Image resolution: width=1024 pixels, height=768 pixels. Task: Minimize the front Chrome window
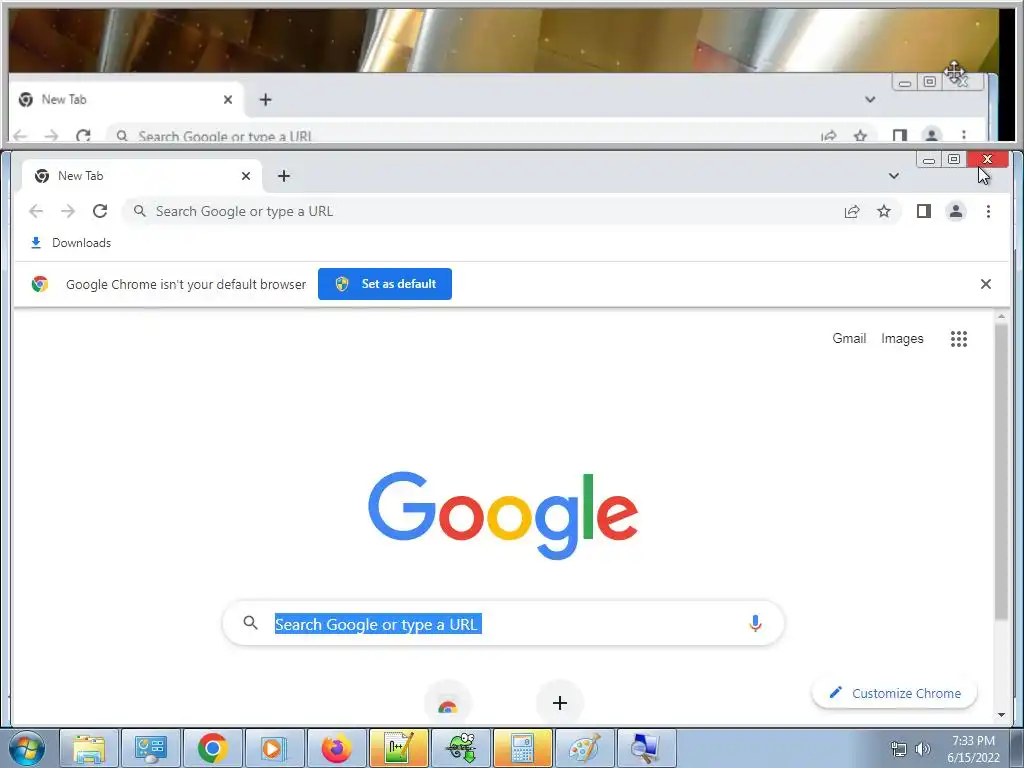(929, 159)
